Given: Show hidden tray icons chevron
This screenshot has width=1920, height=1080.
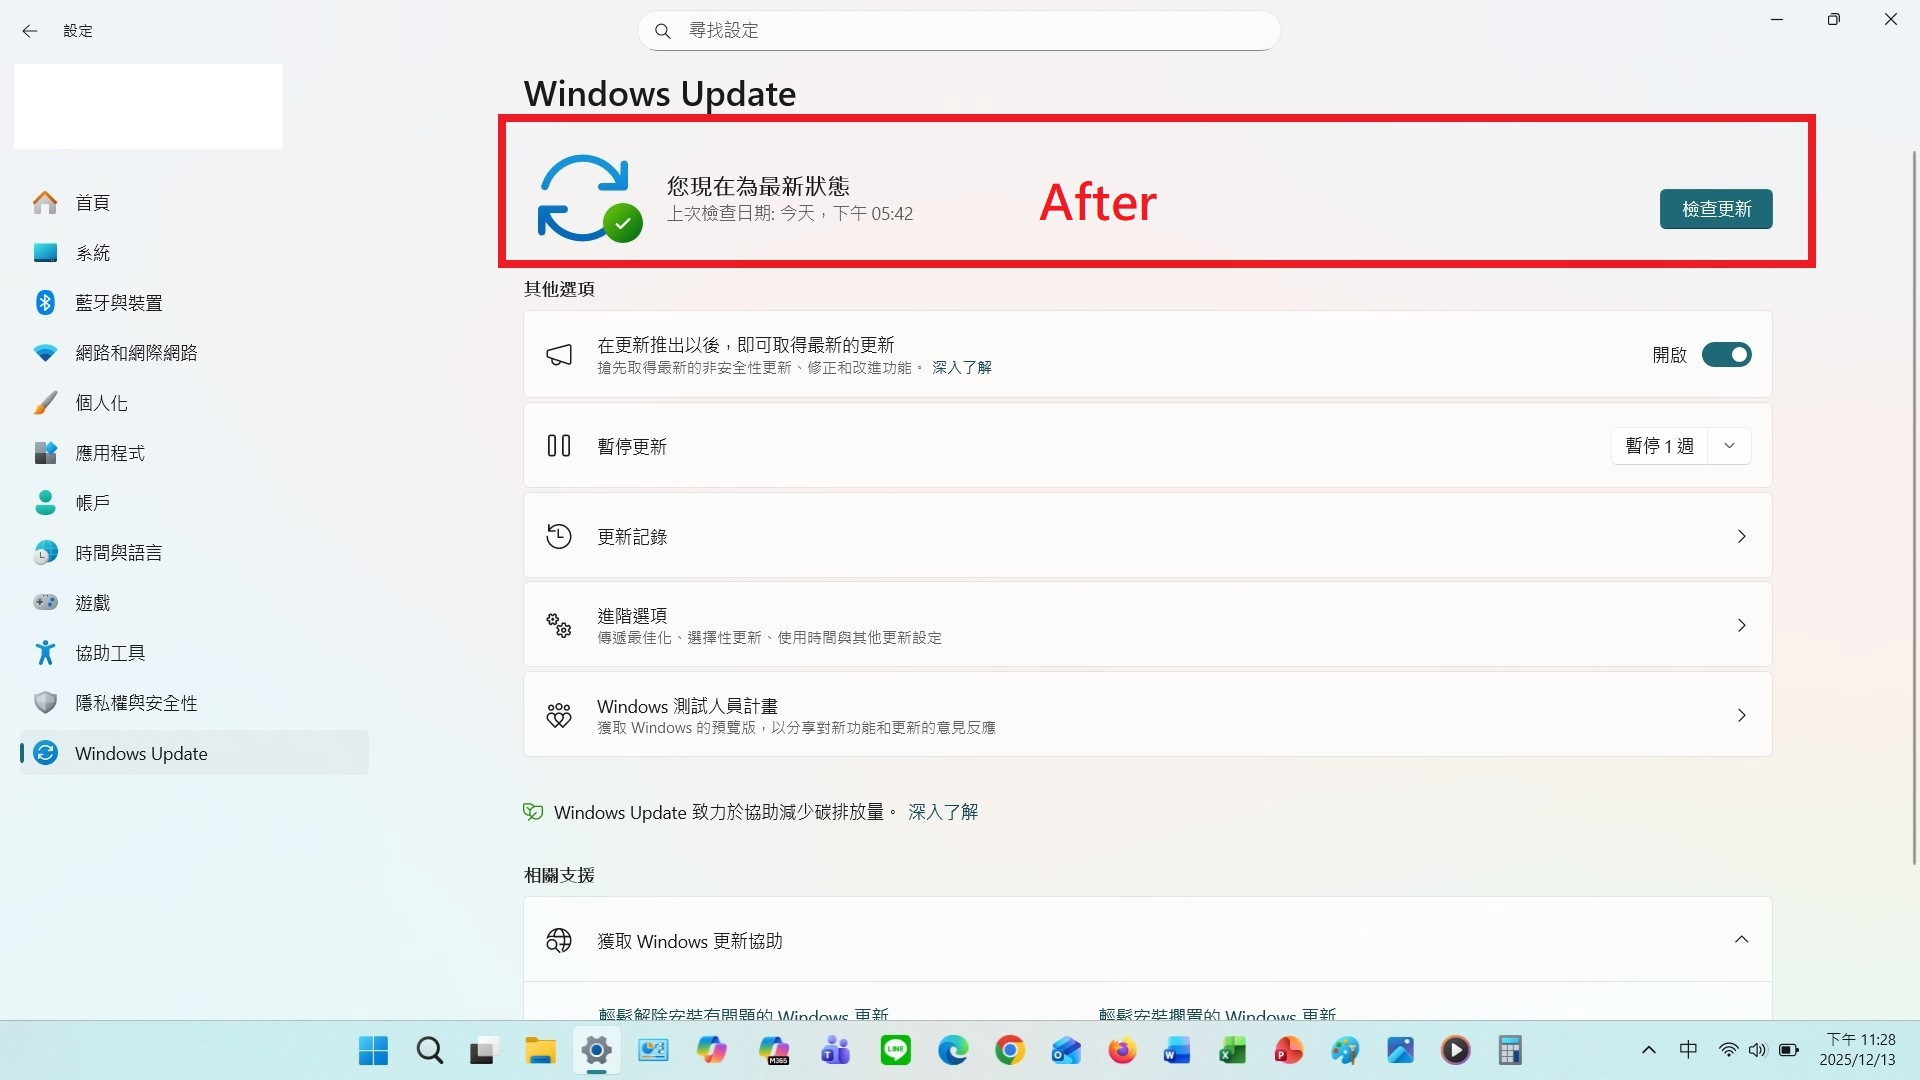Looking at the screenshot, I should (x=1649, y=1050).
